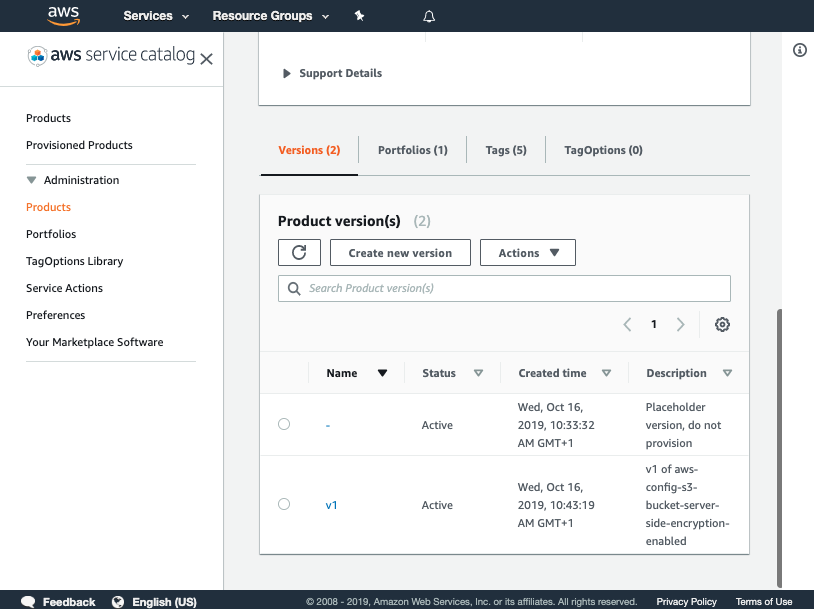Open the Terms of Use link
814x609 pixels.
(x=764, y=602)
